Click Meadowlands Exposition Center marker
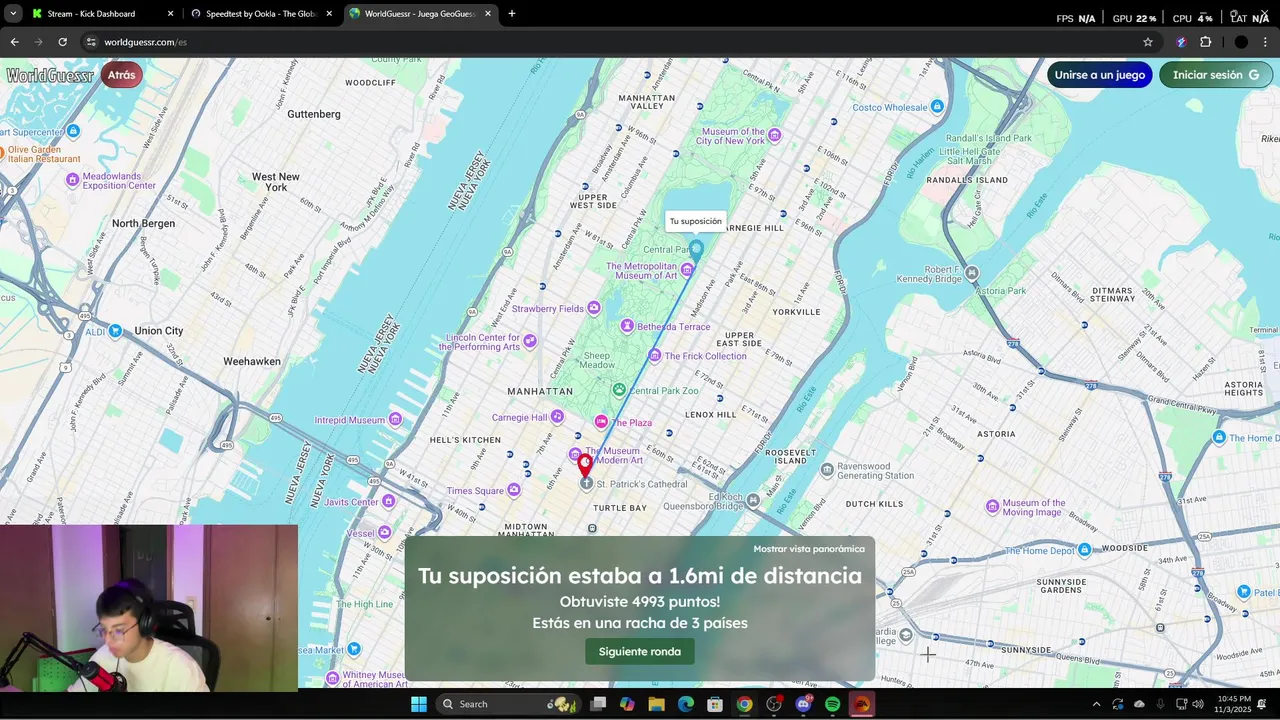This screenshot has height=720, width=1280. coord(72,180)
